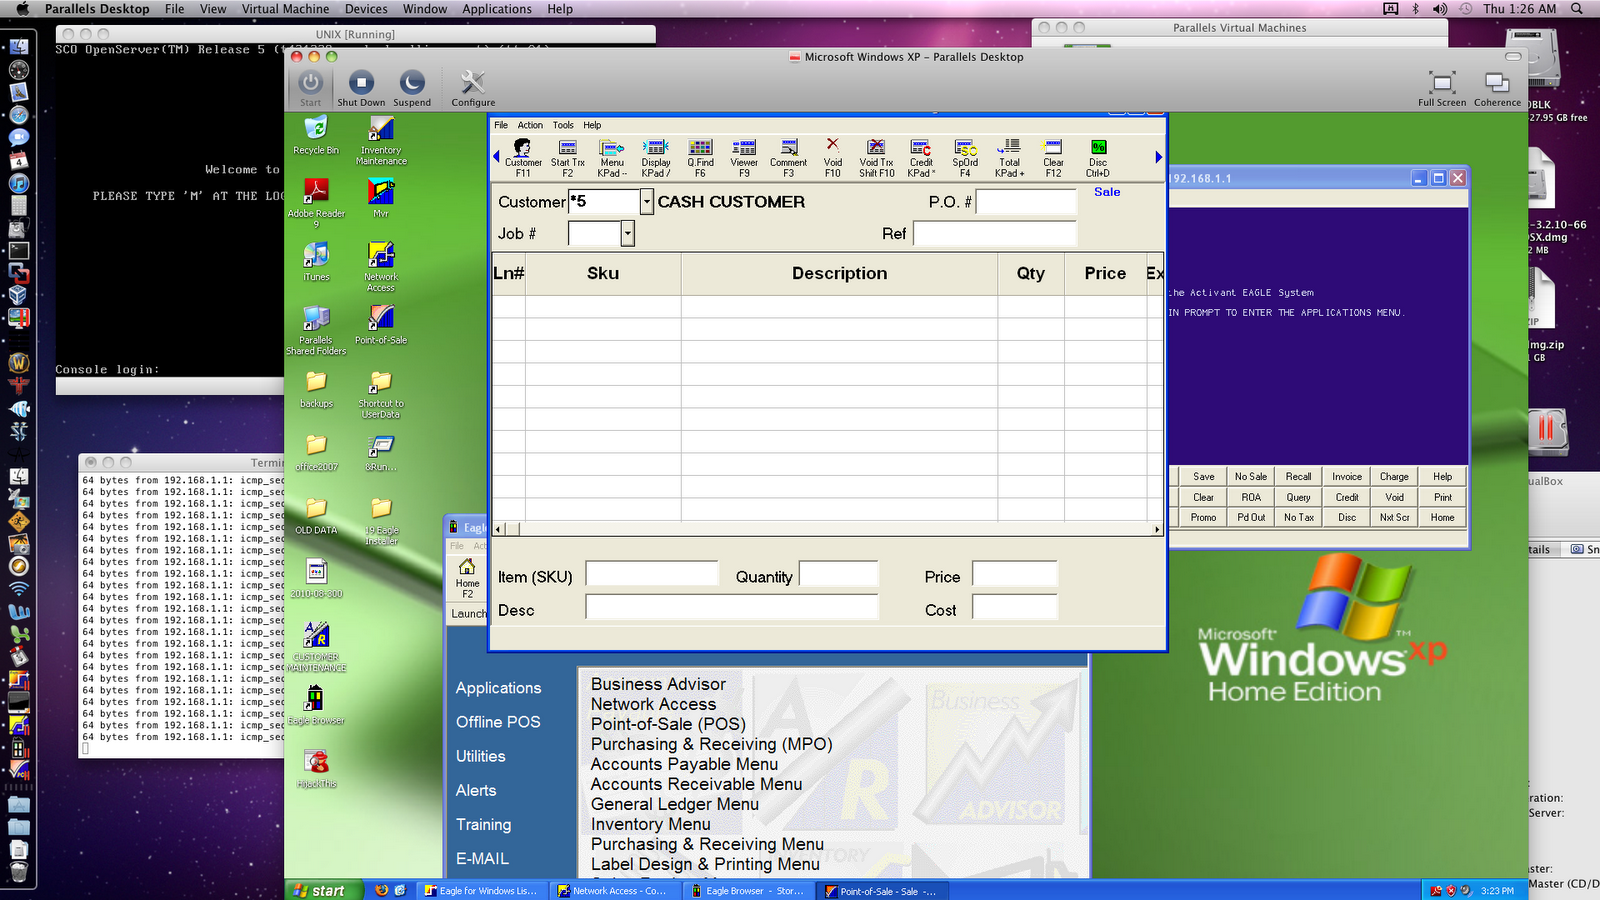
Task: Click Suspend in the Parallels toolbar
Action: tap(412, 88)
